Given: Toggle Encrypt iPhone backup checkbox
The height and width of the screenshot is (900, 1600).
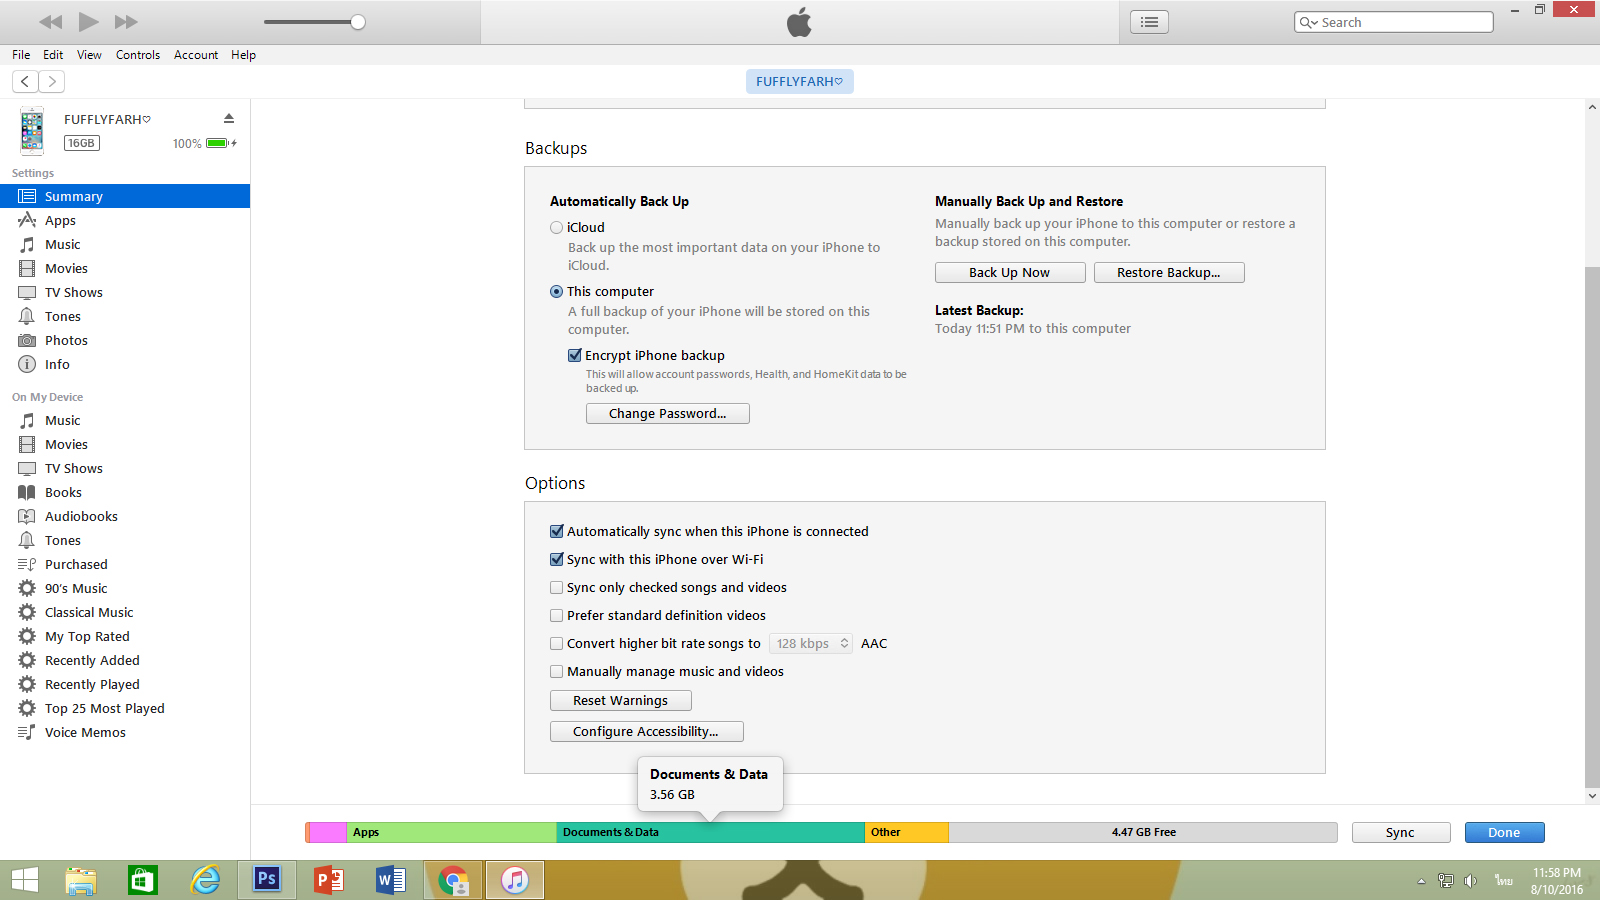Looking at the screenshot, I should [x=575, y=355].
